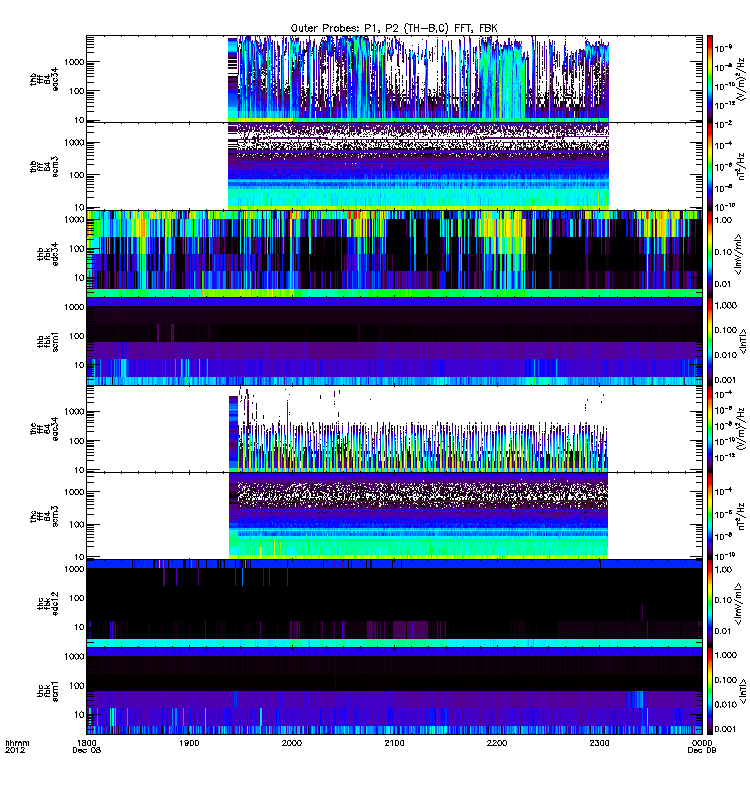Viewport: 750px width, 800px height.
Task: Click the color bar of the thb fff edc34 panel
Action: click(x=709, y=79)
